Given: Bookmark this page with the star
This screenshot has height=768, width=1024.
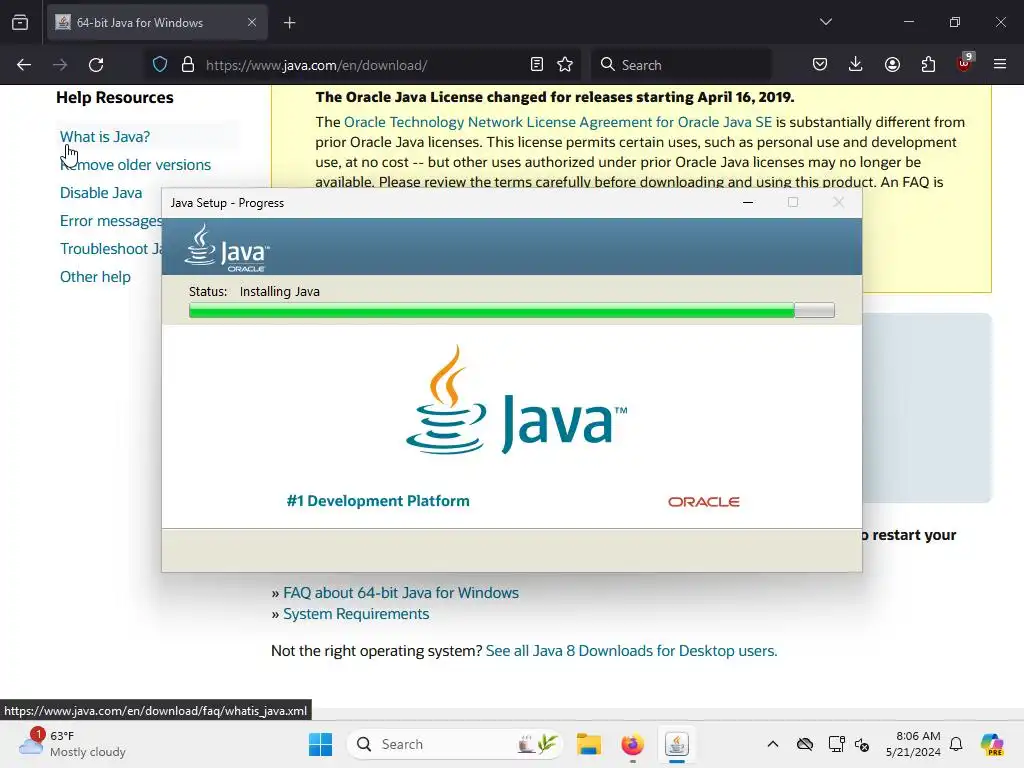Looking at the screenshot, I should coord(565,65).
